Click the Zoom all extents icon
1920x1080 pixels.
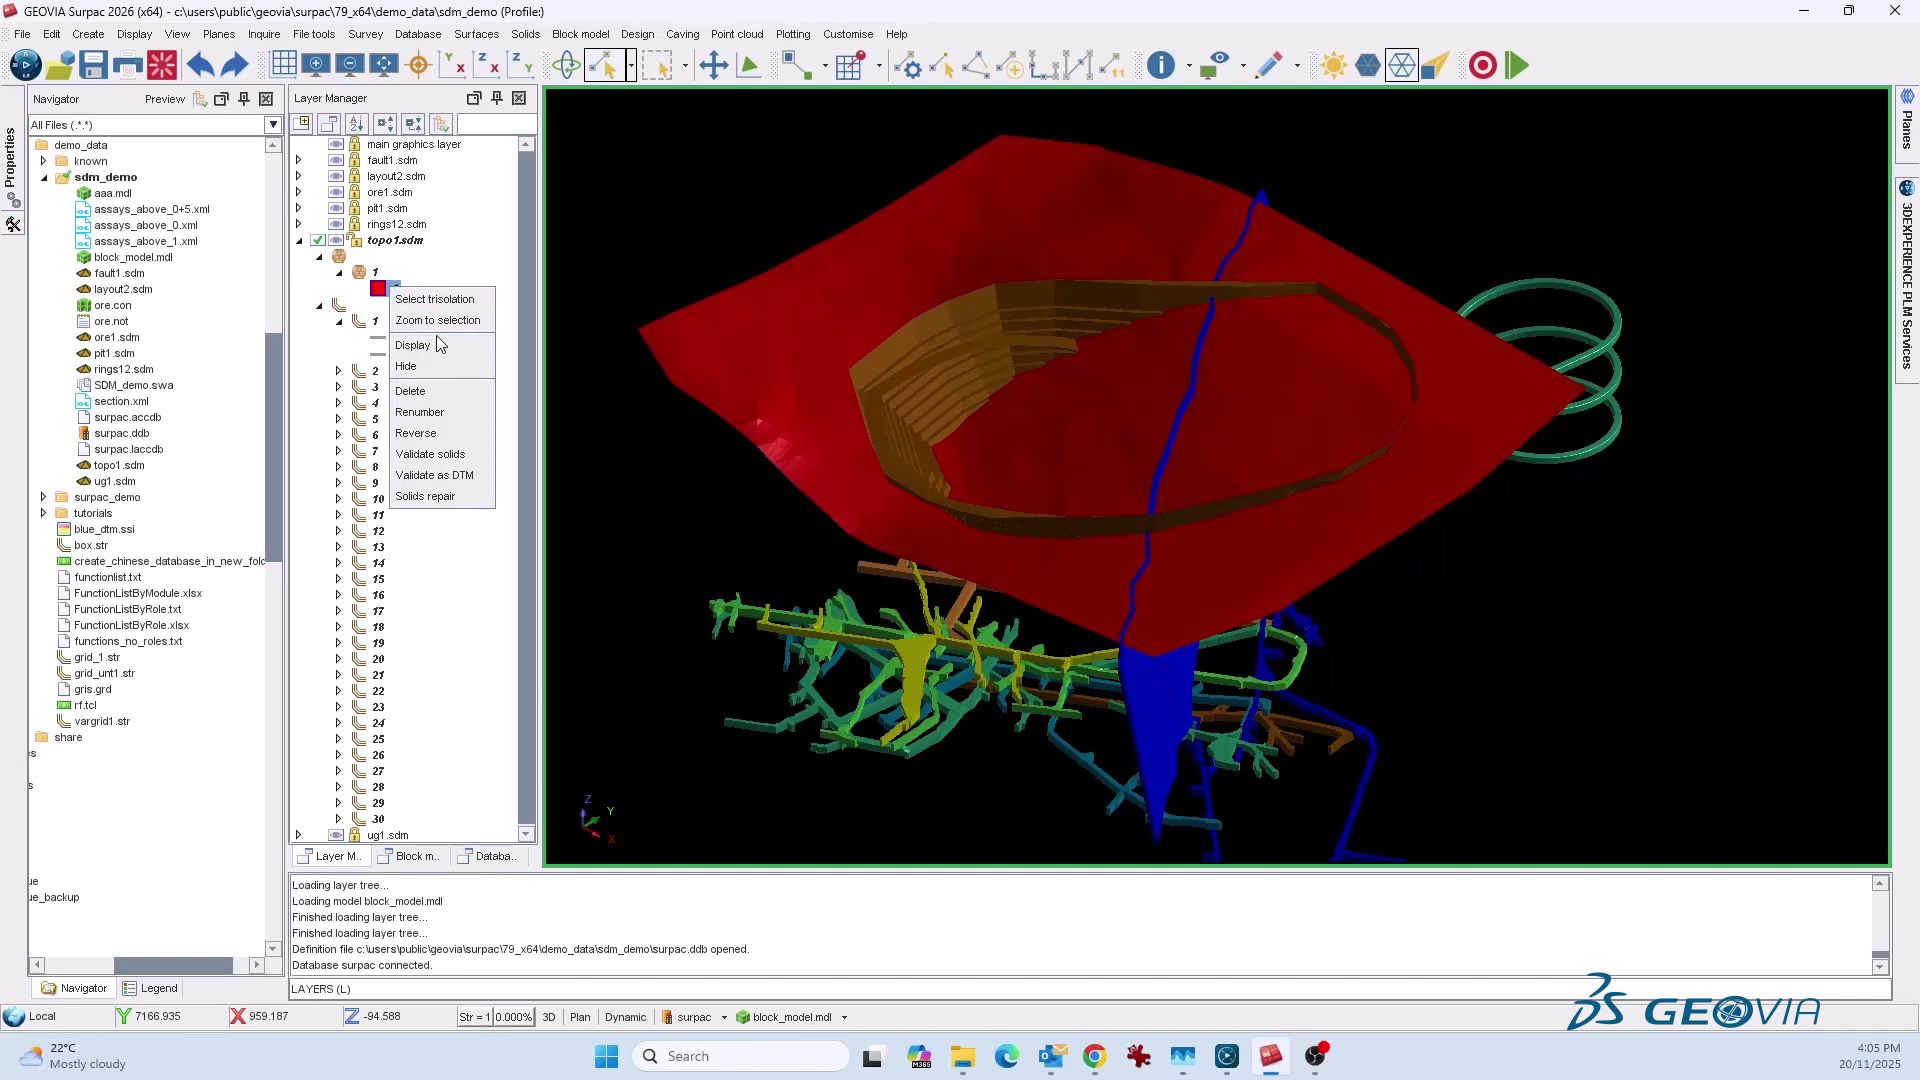tap(384, 66)
